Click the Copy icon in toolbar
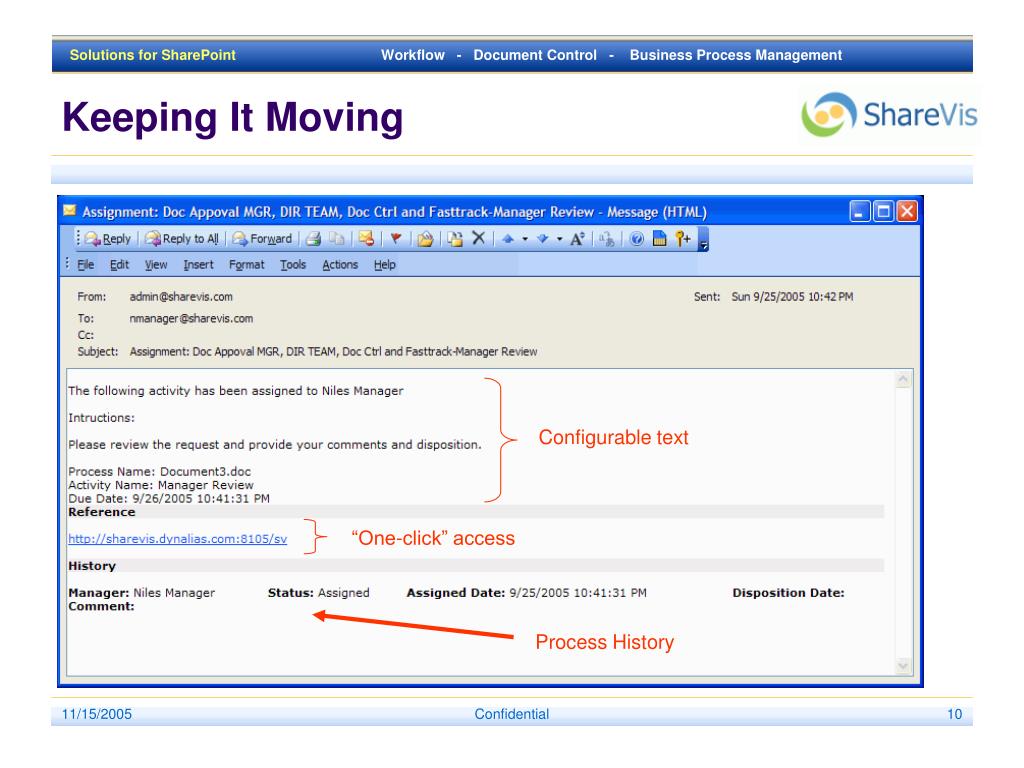Image resolution: width=1024 pixels, height=768 pixels. tap(336, 239)
